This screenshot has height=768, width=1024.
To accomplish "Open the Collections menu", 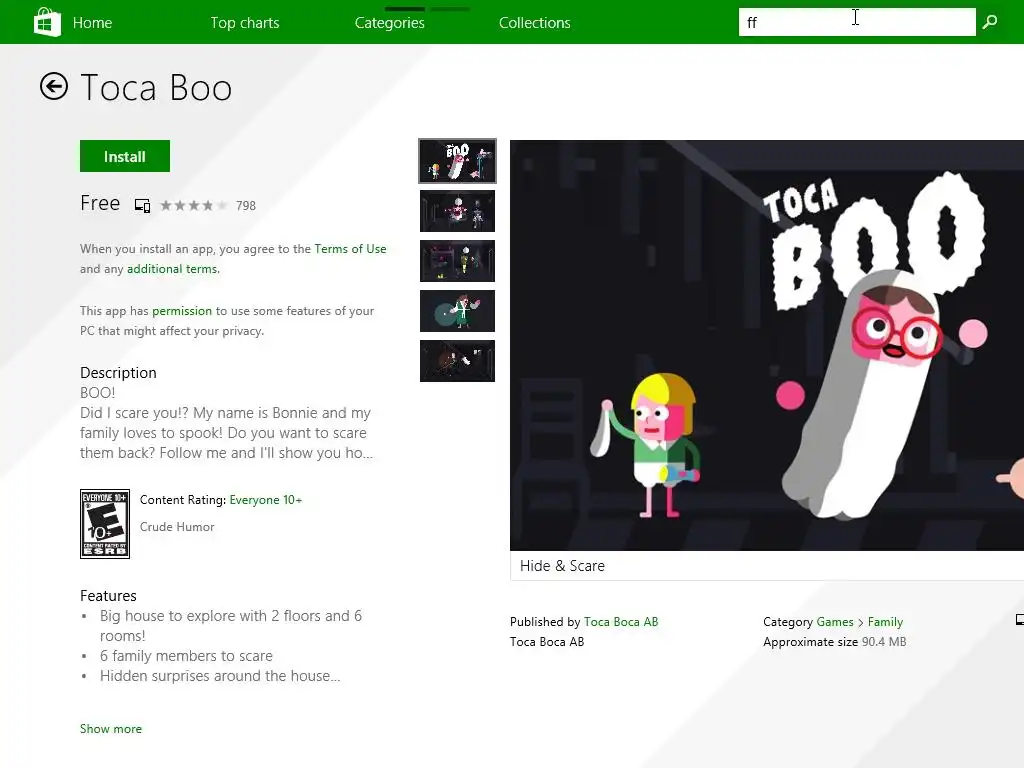I will 534,23.
